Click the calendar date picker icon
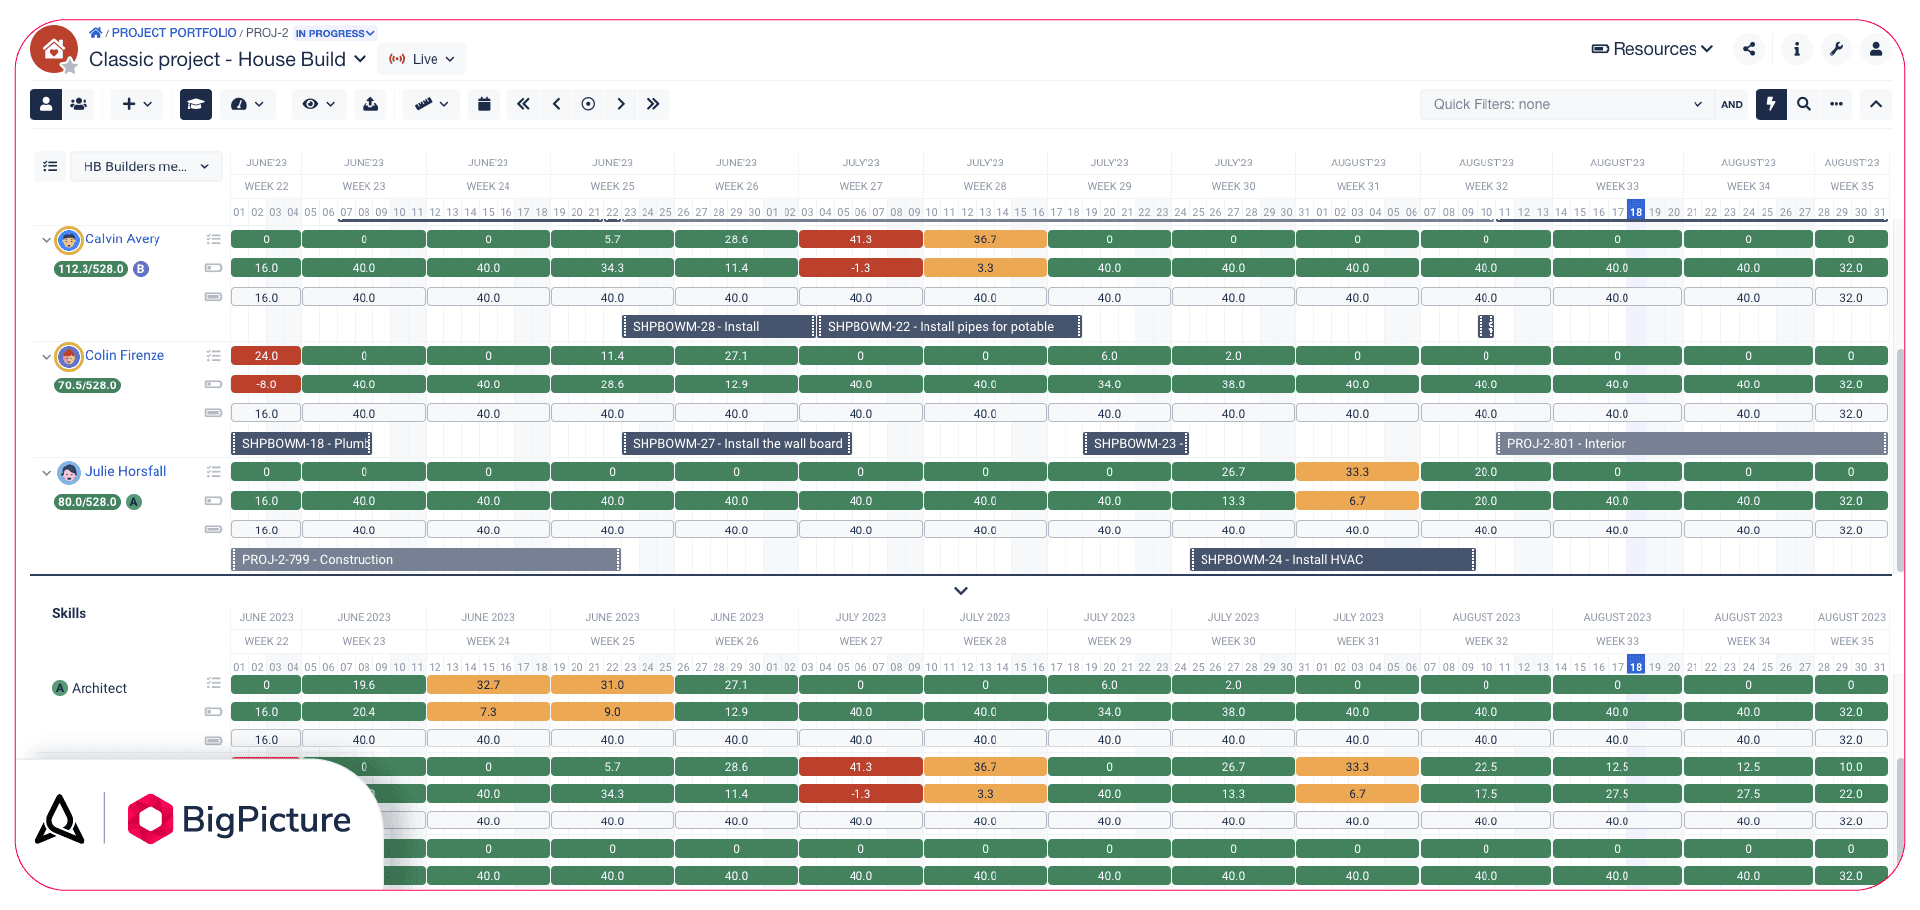 [484, 104]
